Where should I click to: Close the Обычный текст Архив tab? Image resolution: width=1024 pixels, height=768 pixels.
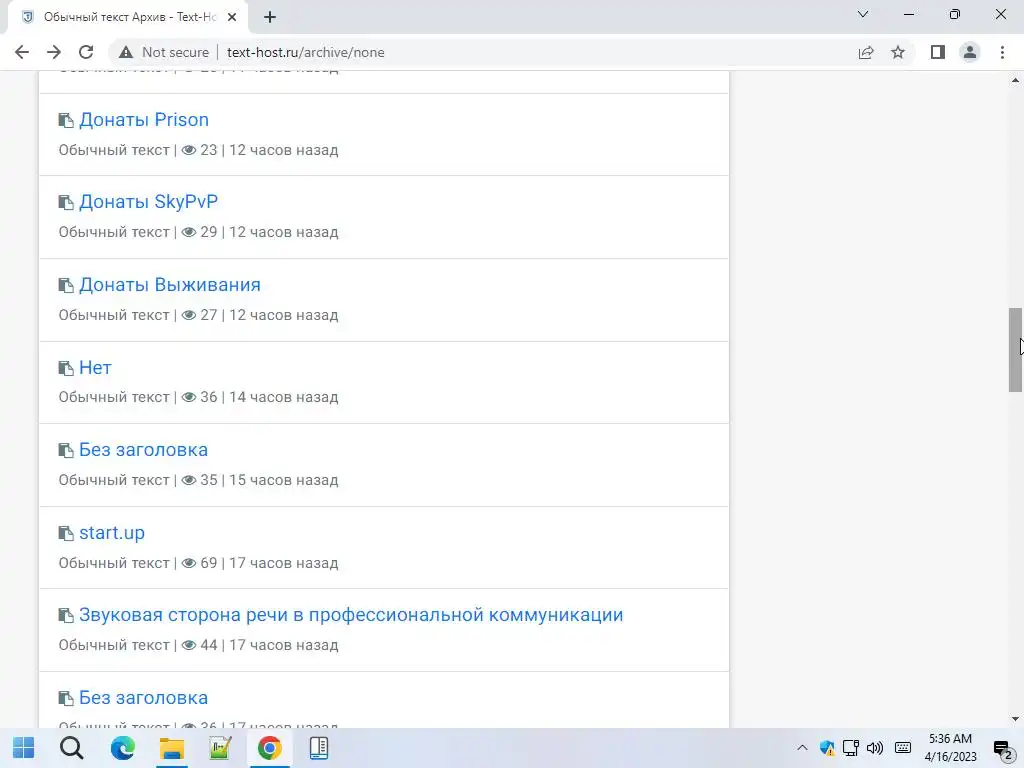coord(232,18)
